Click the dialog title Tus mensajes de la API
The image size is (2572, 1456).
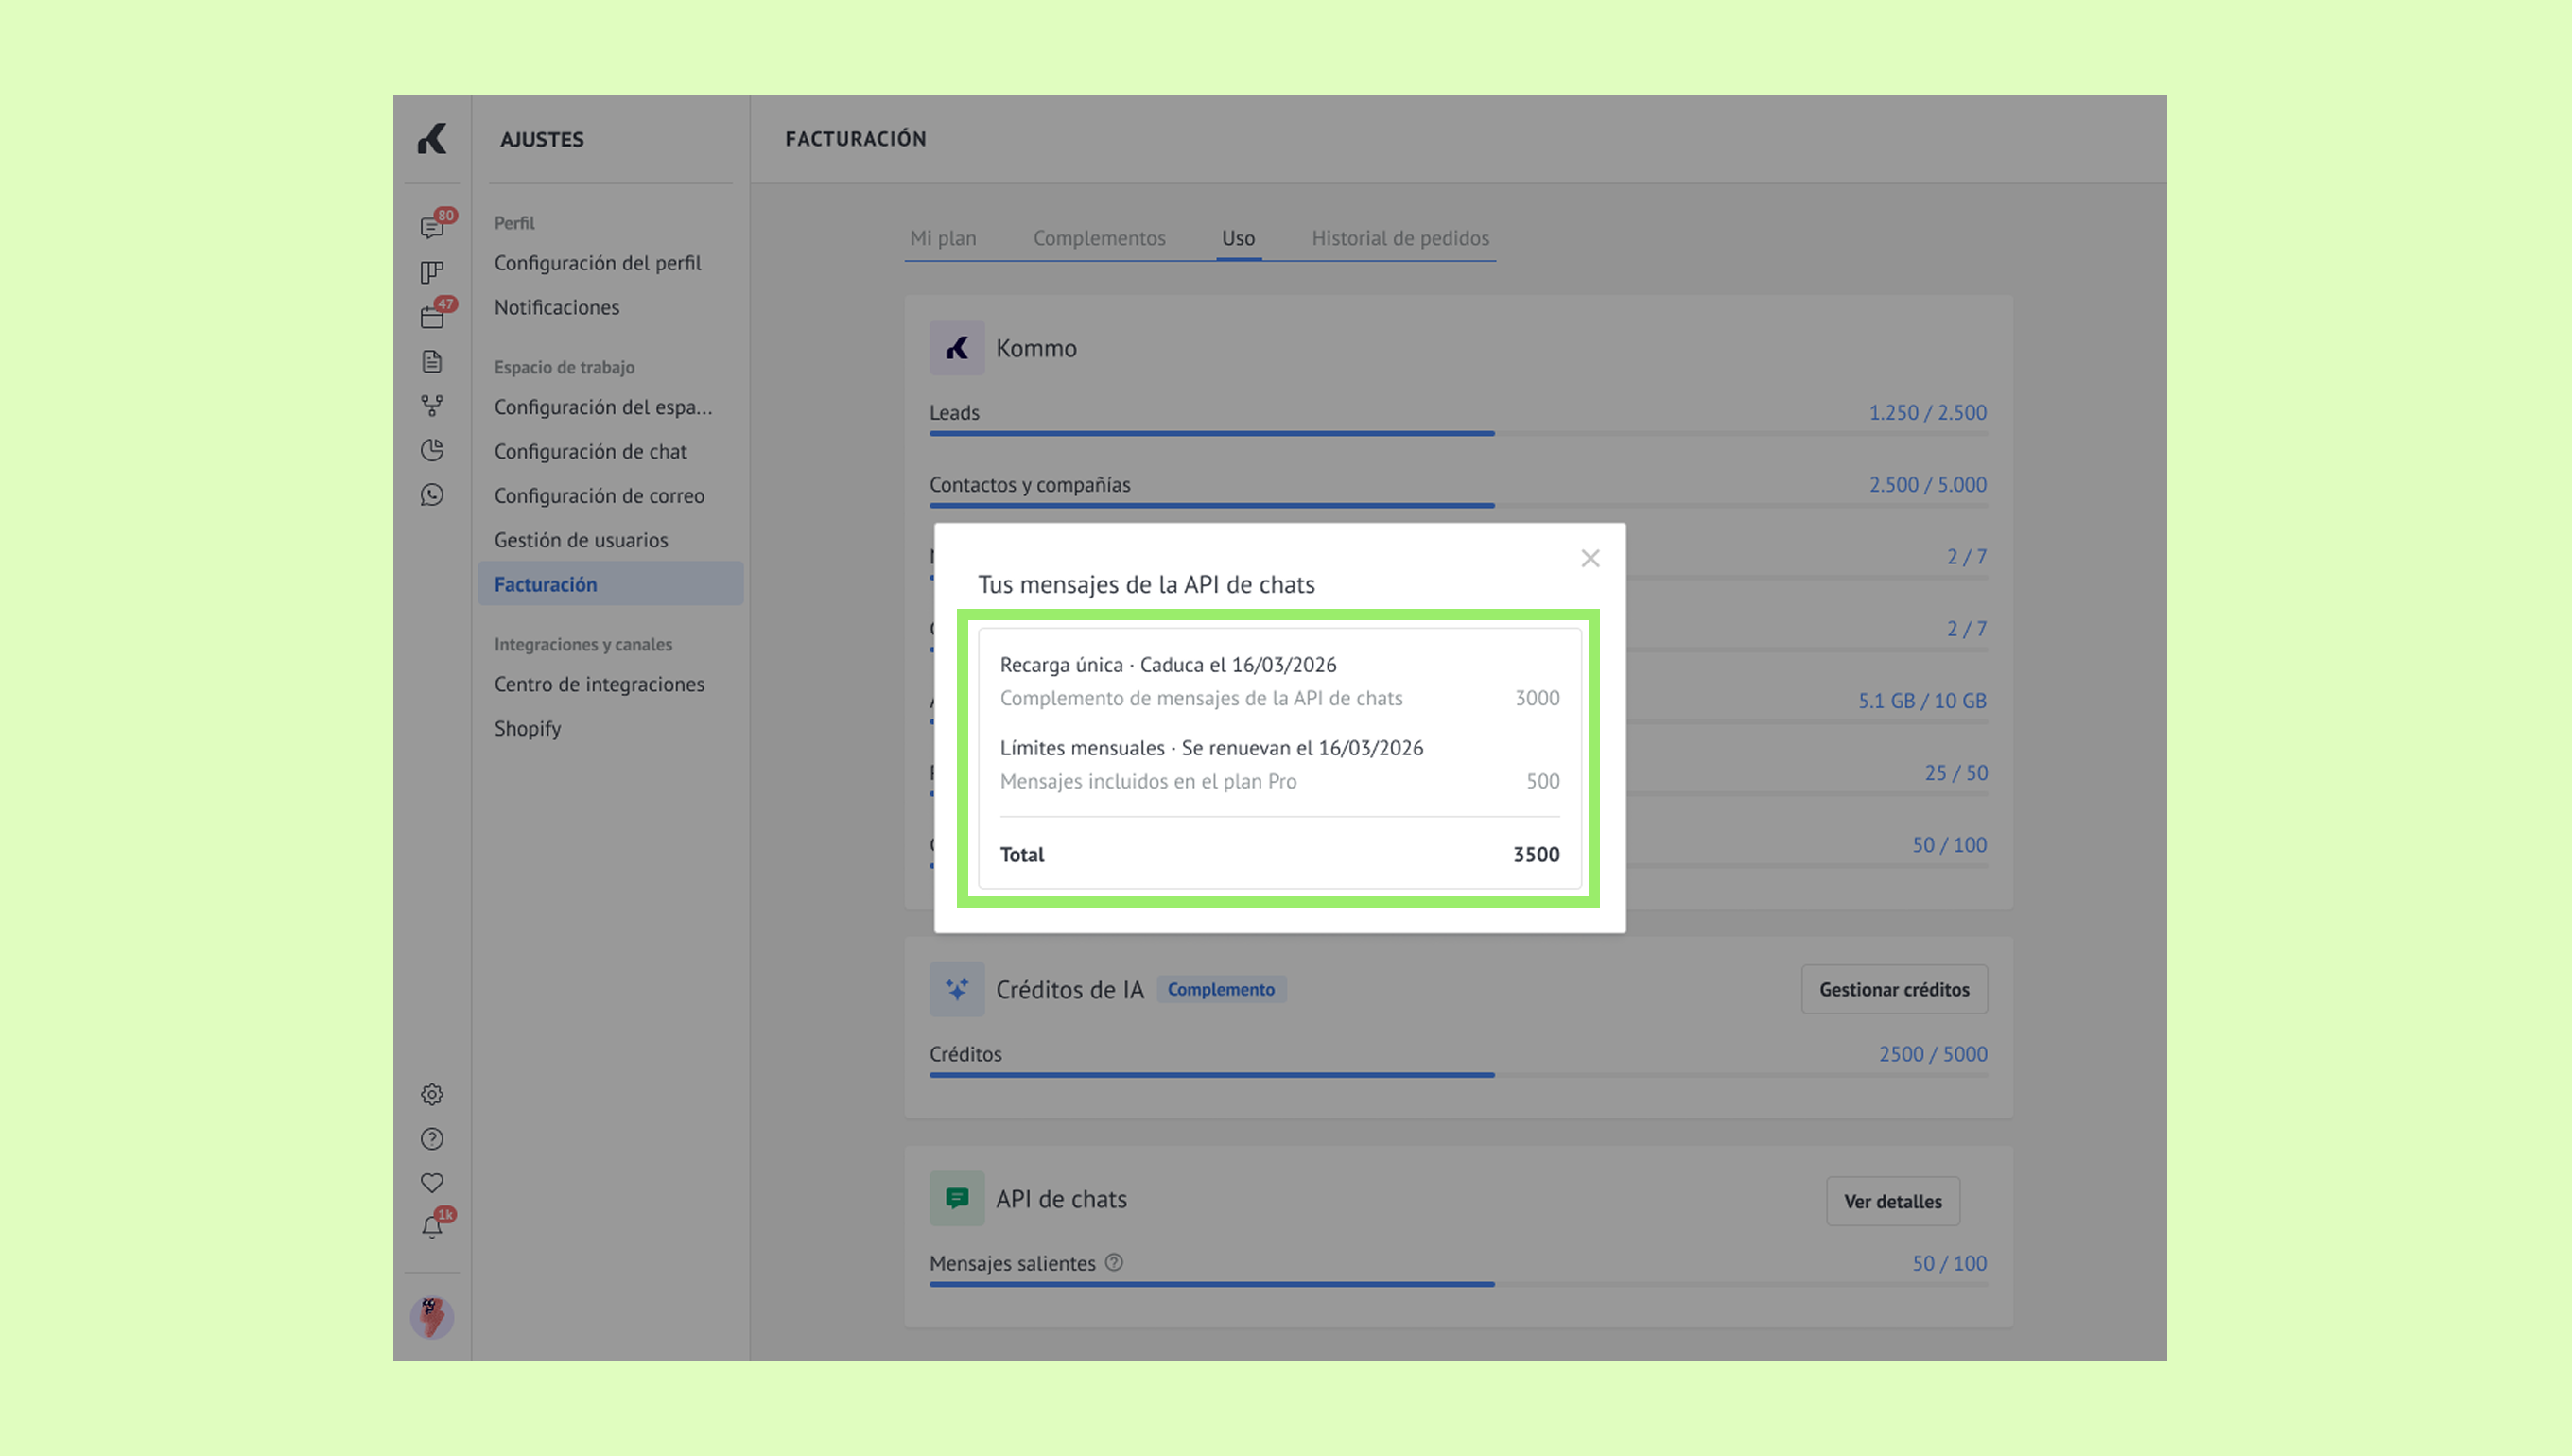(1146, 585)
